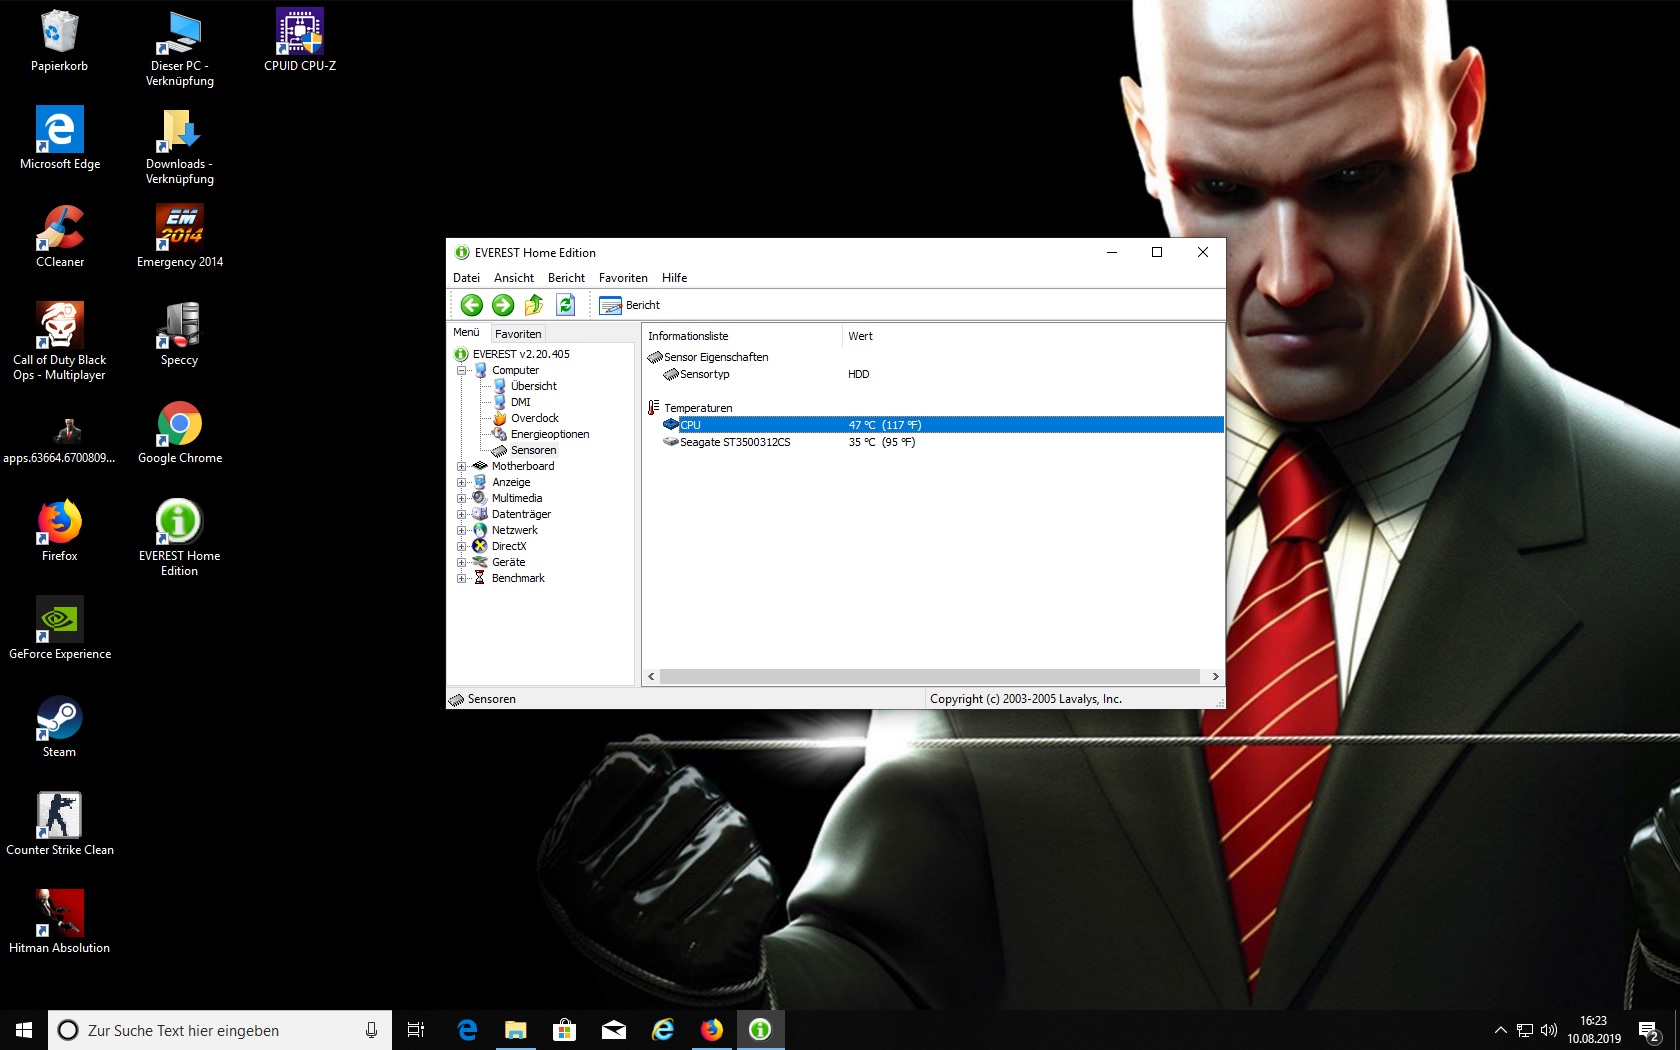This screenshot has width=1680, height=1050.
Task: Switch to the Menü tab
Action: (x=466, y=333)
